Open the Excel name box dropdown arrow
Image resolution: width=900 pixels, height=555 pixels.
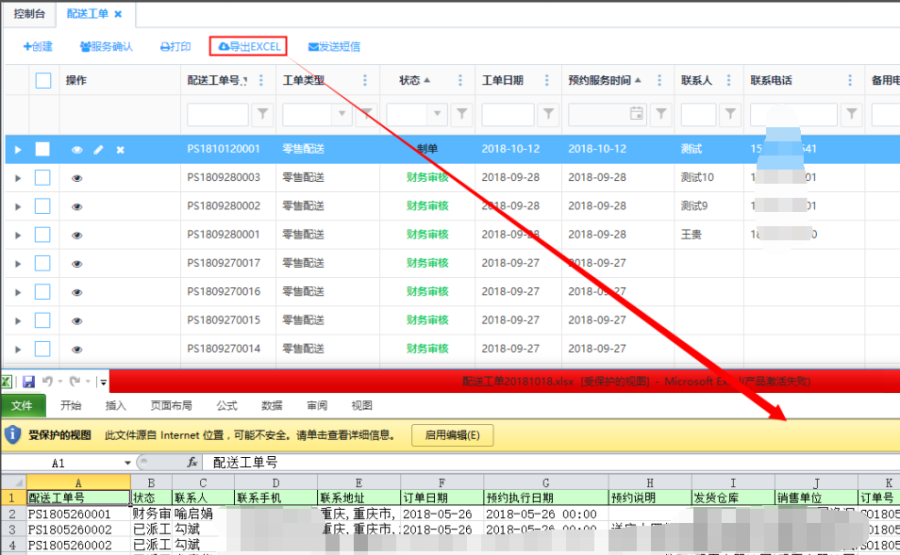click(127, 463)
